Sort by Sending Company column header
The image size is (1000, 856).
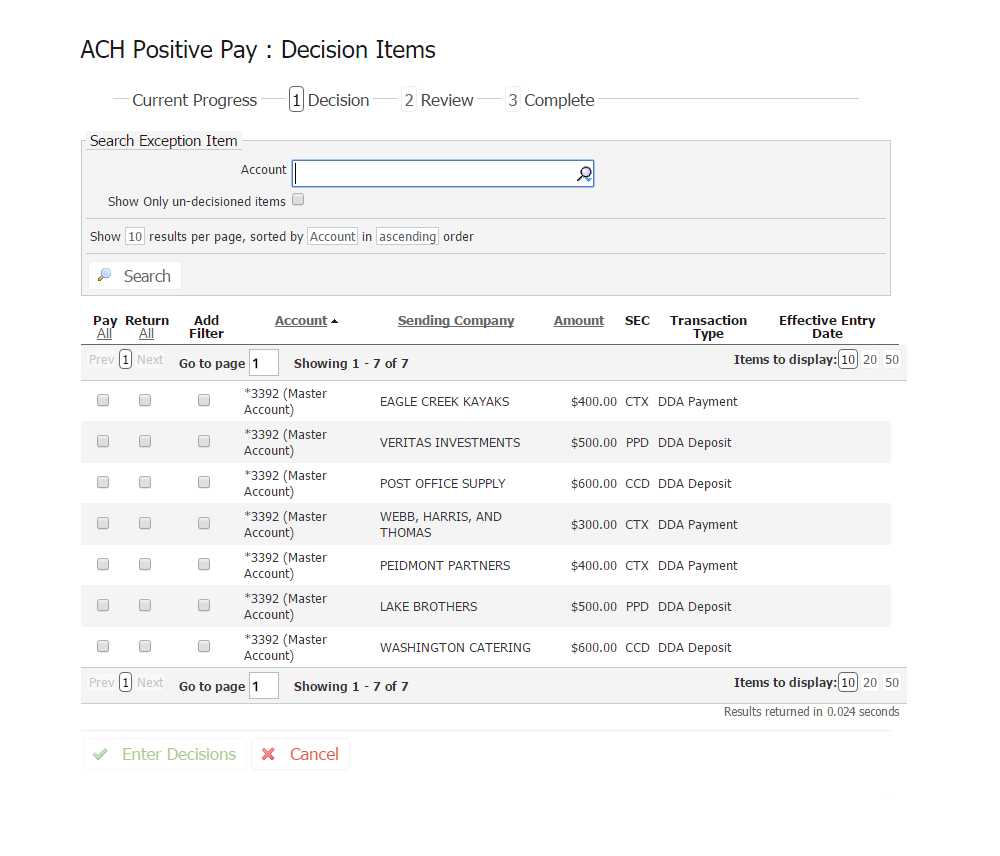(456, 321)
